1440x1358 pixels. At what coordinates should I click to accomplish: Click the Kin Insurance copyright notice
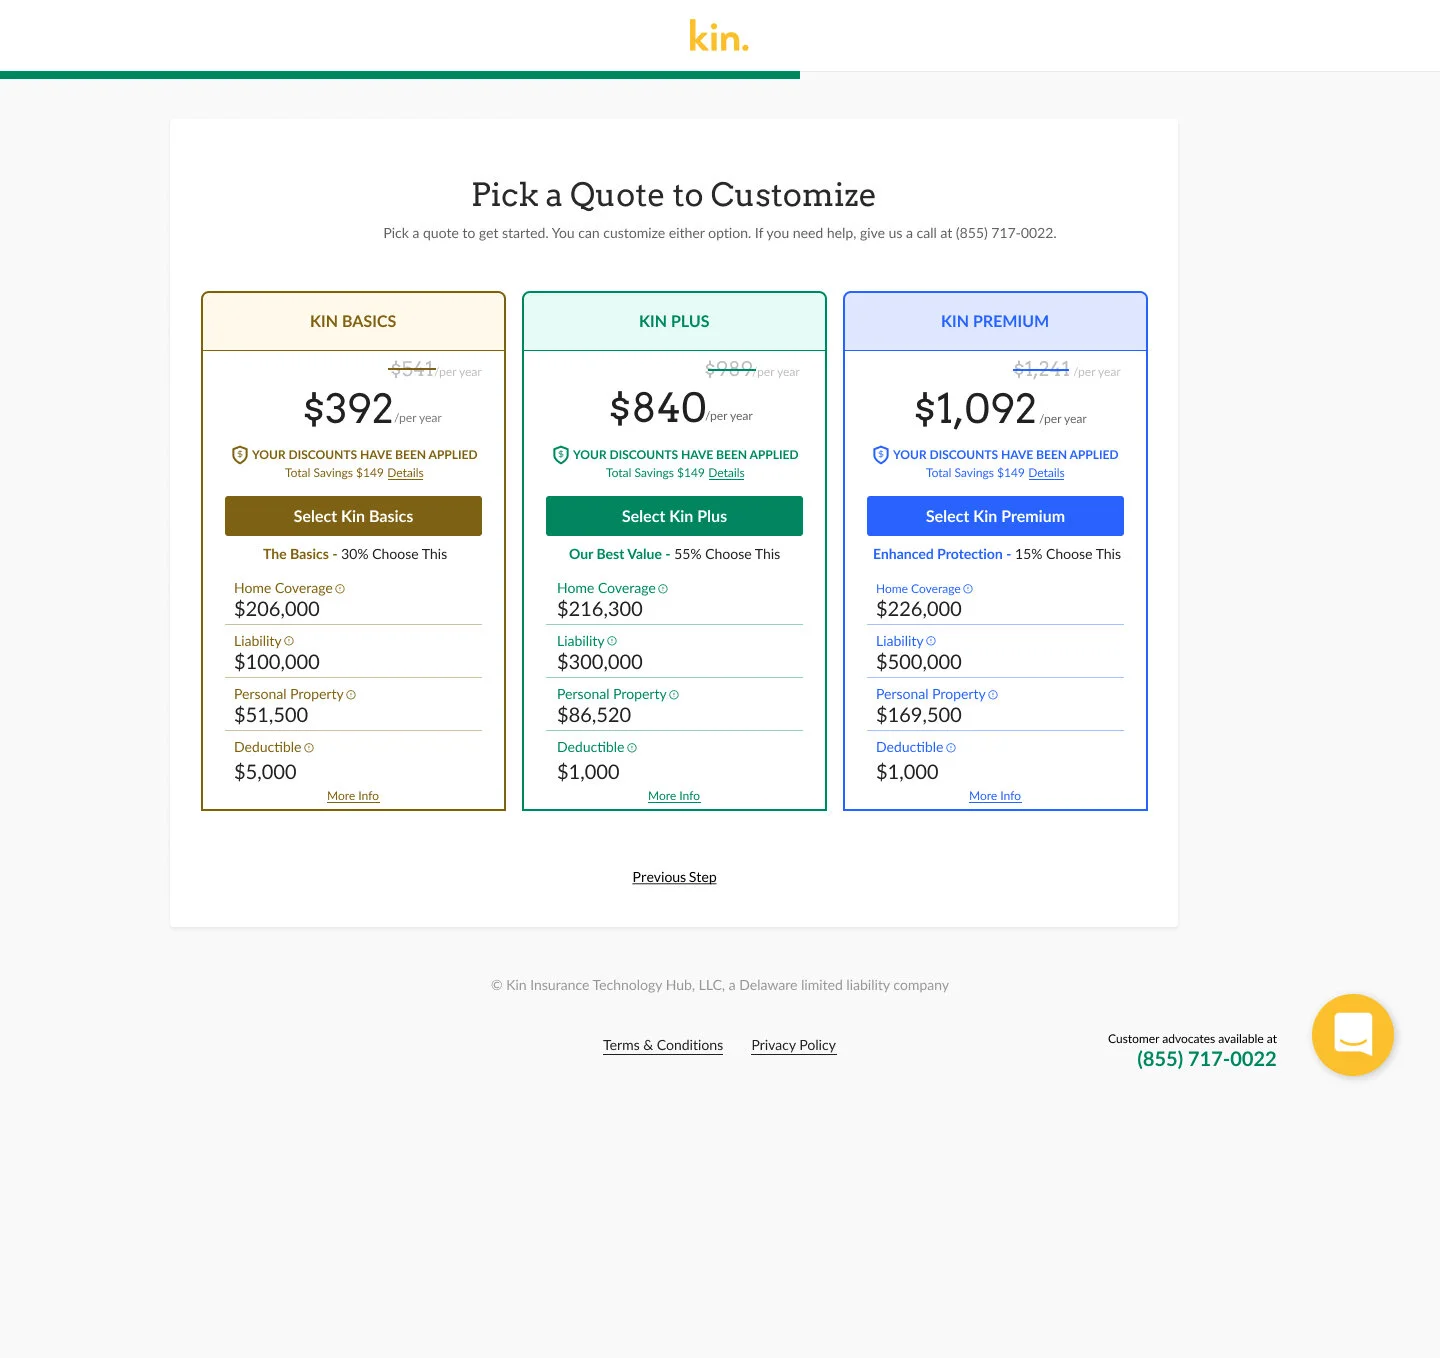click(x=720, y=985)
